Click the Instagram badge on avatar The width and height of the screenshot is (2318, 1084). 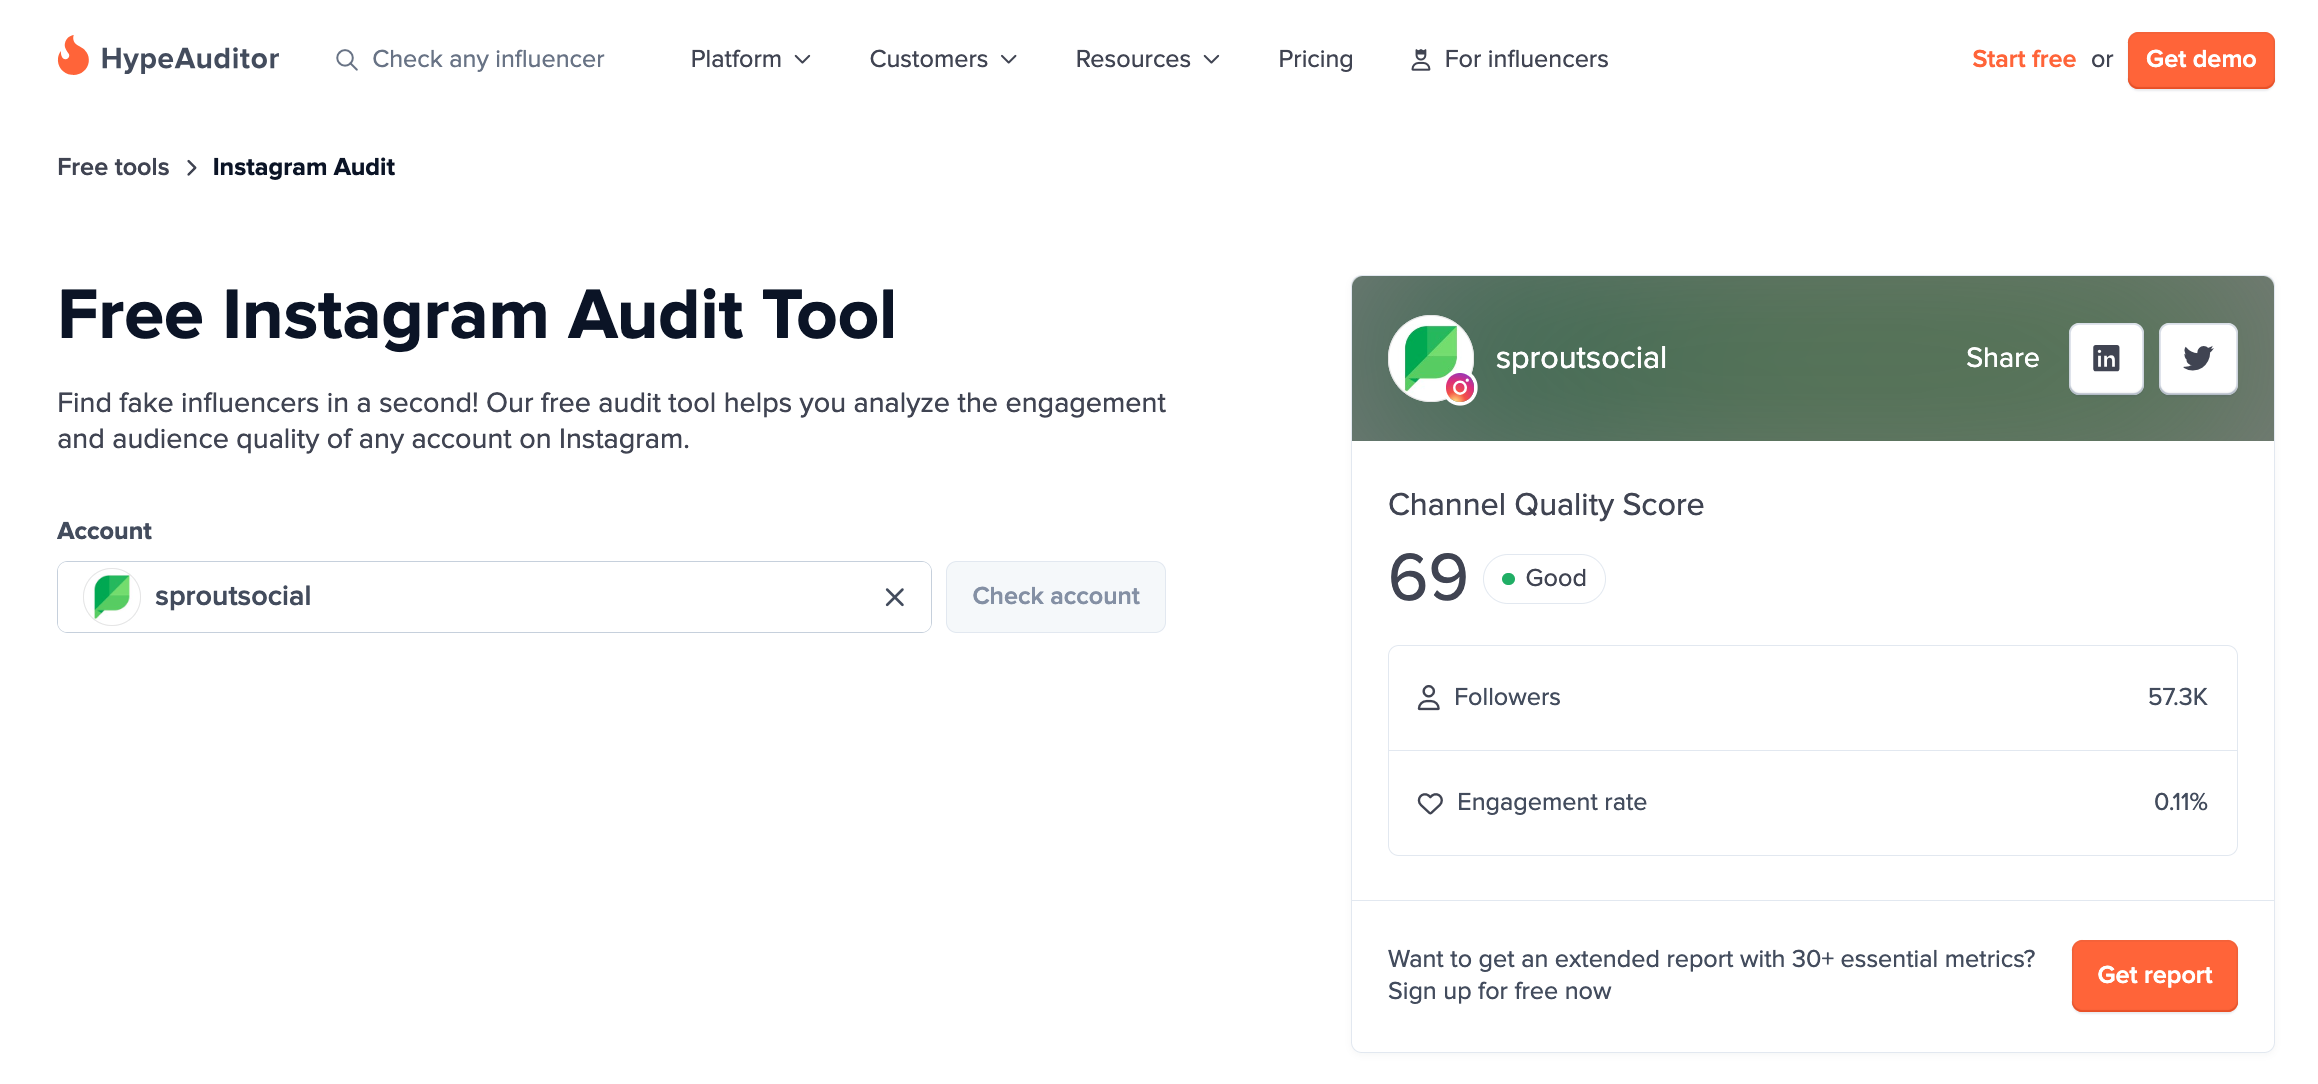coord(1460,387)
